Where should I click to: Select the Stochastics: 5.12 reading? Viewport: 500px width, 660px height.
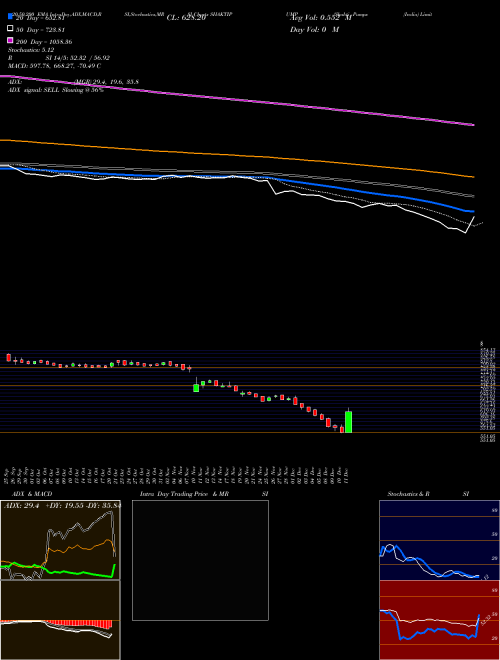tap(31, 50)
